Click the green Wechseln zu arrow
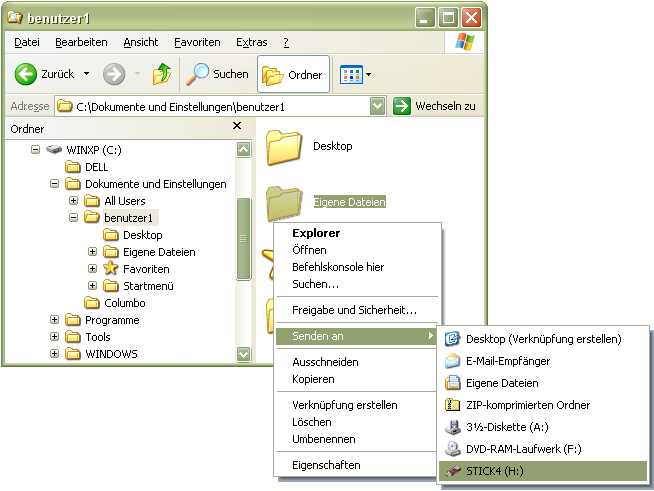654x491 pixels. coord(402,106)
